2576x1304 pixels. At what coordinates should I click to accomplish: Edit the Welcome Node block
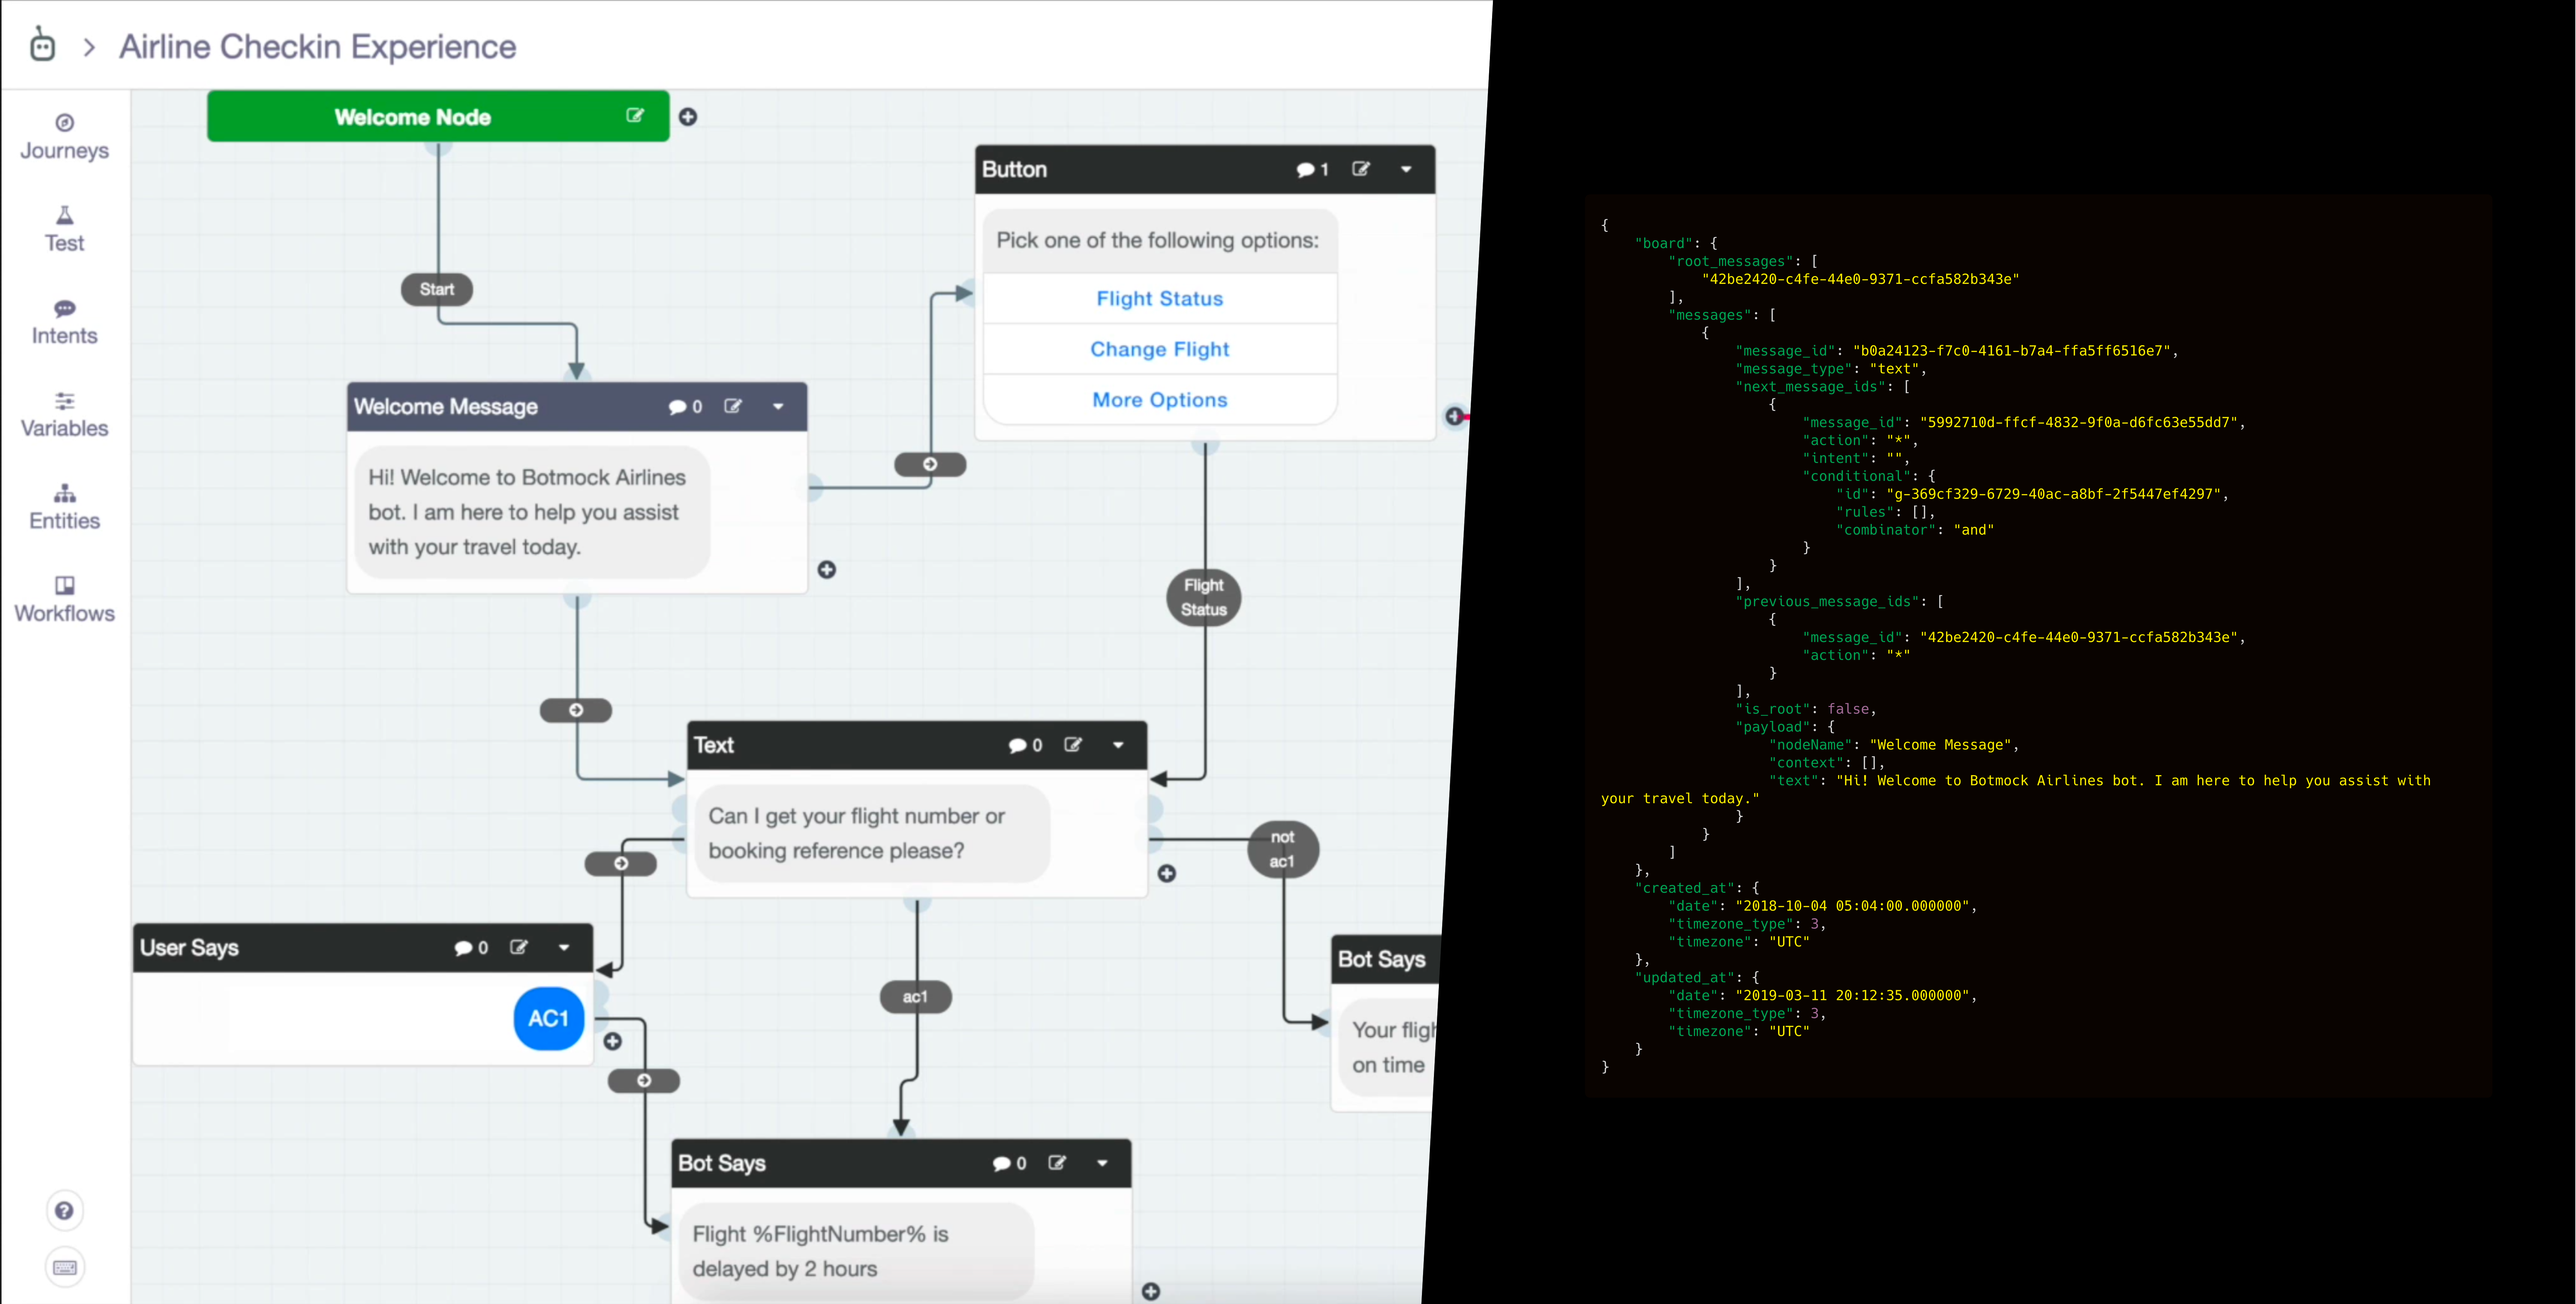pyautogui.click(x=635, y=116)
